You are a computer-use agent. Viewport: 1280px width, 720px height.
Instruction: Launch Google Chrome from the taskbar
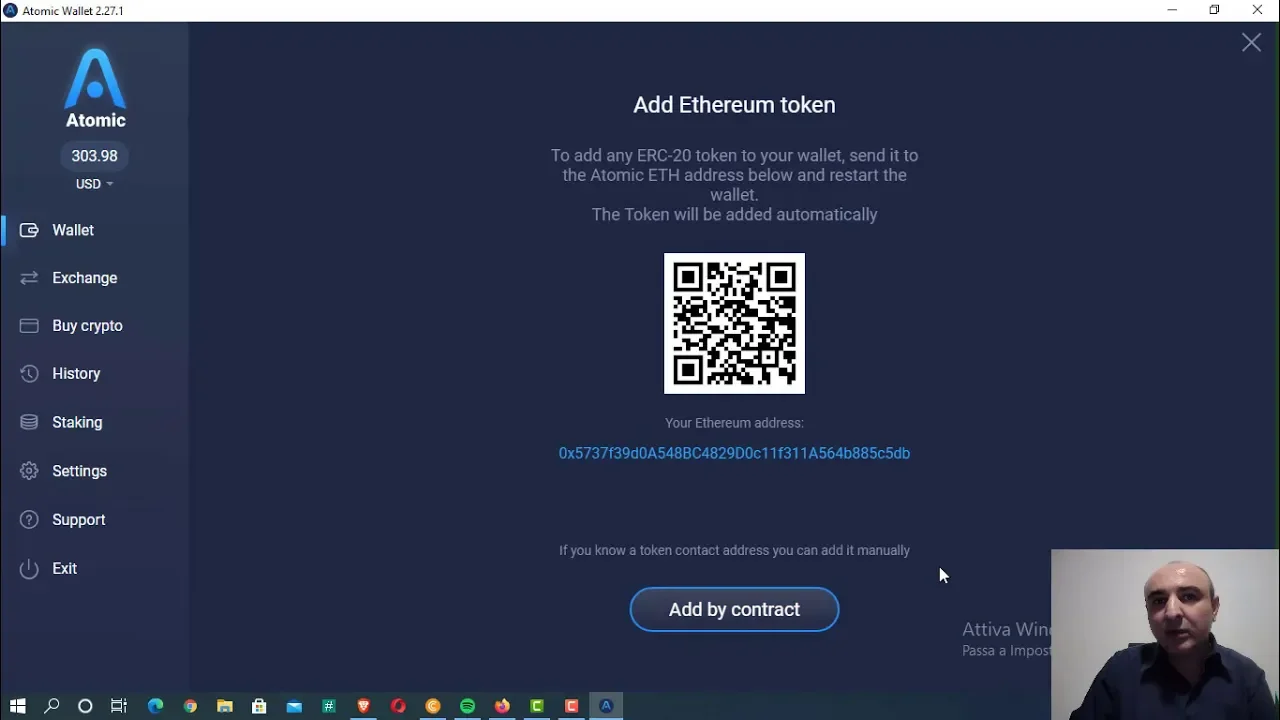190,706
